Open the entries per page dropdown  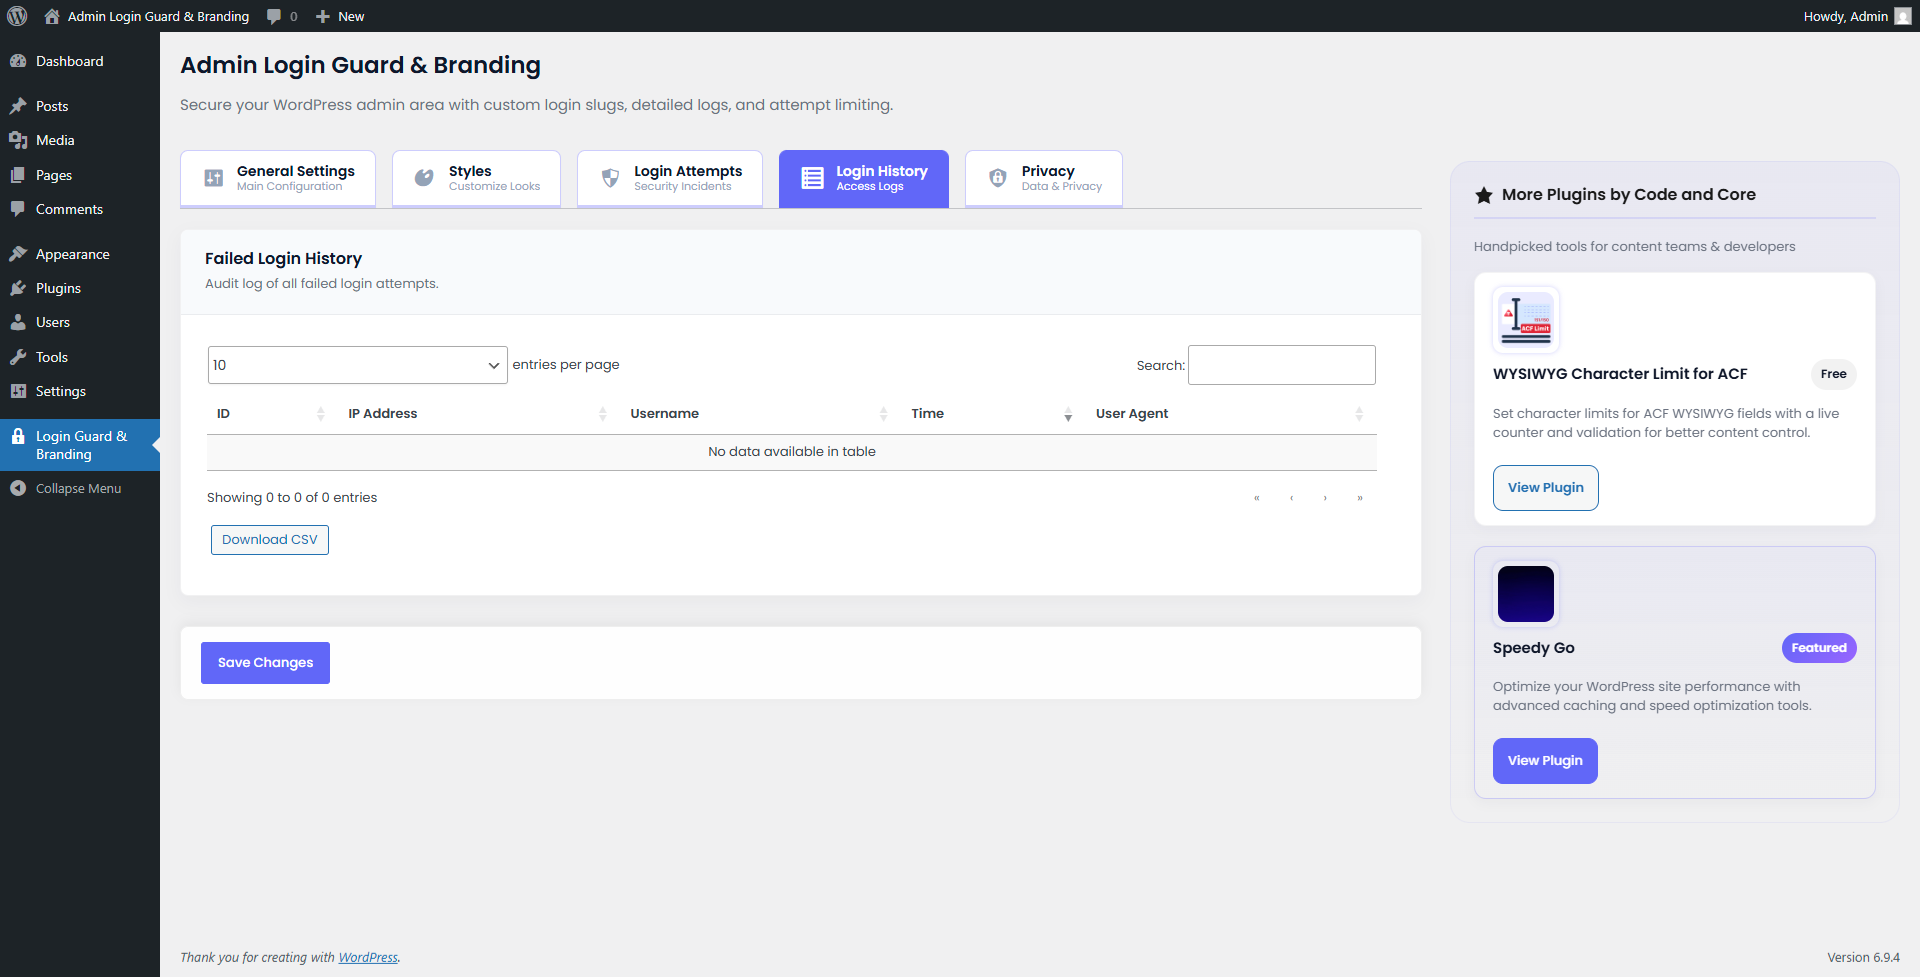coord(357,364)
